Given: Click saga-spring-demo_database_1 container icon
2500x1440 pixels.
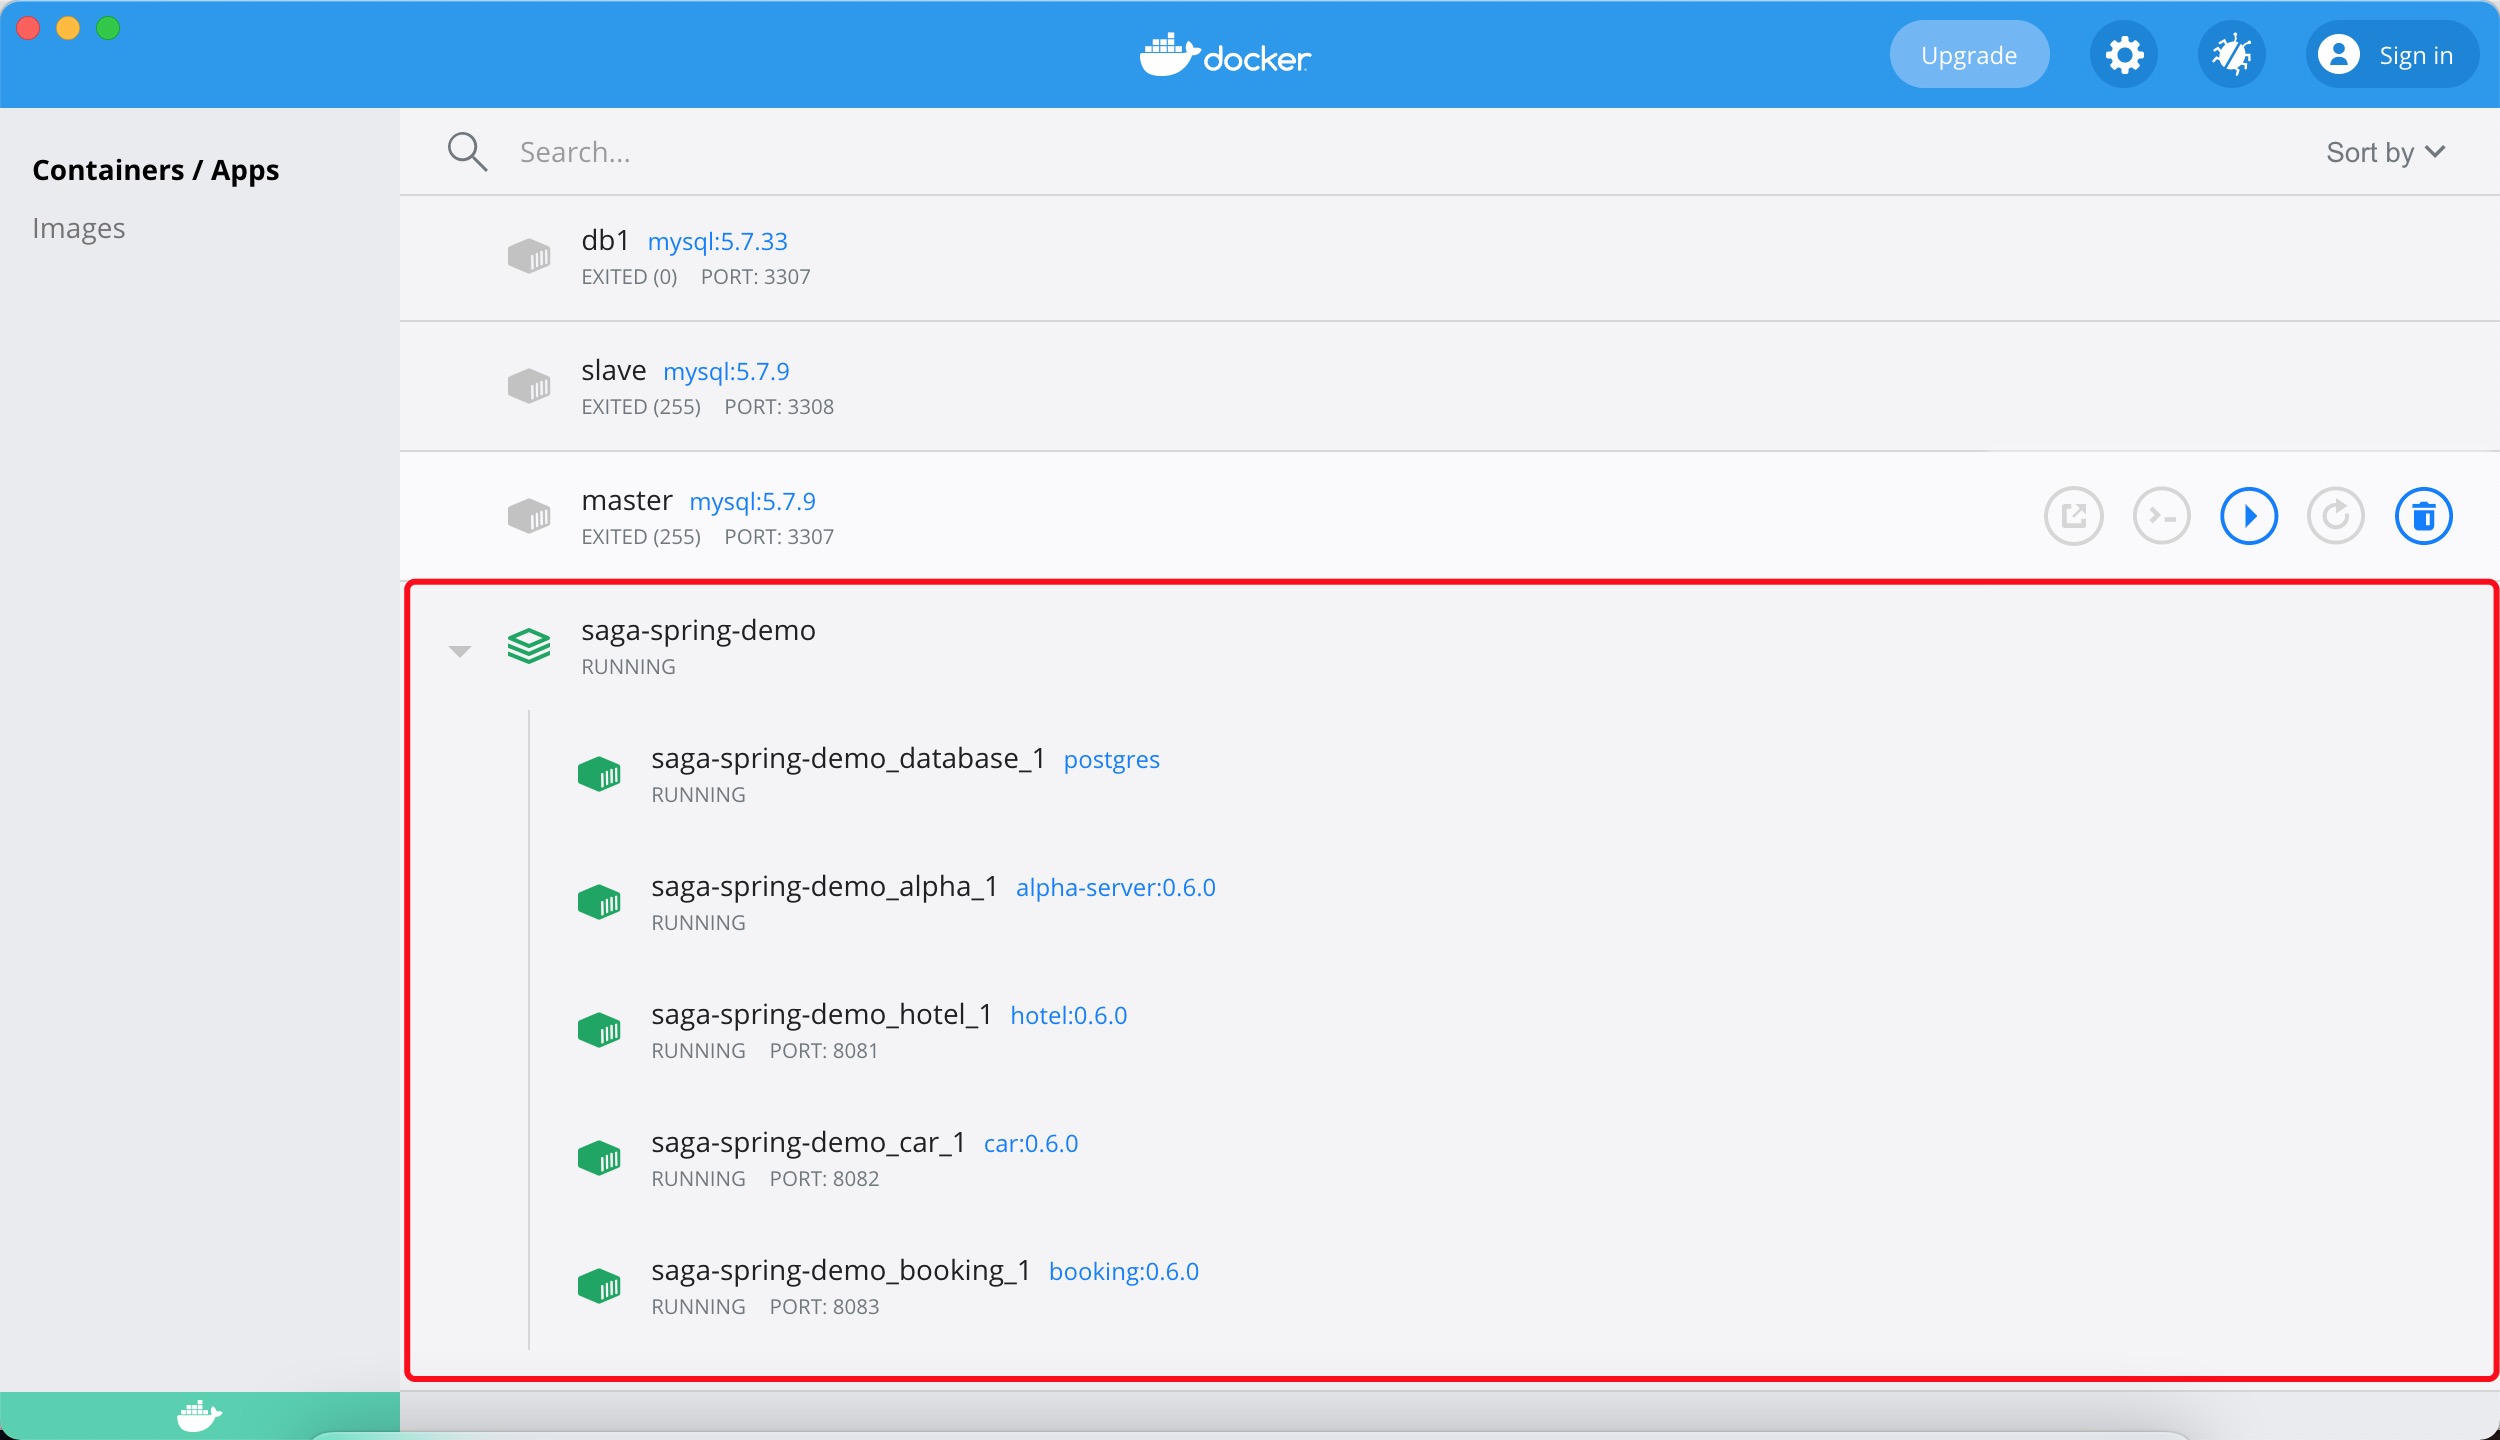Looking at the screenshot, I should pyautogui.click(x=599, y=774).
